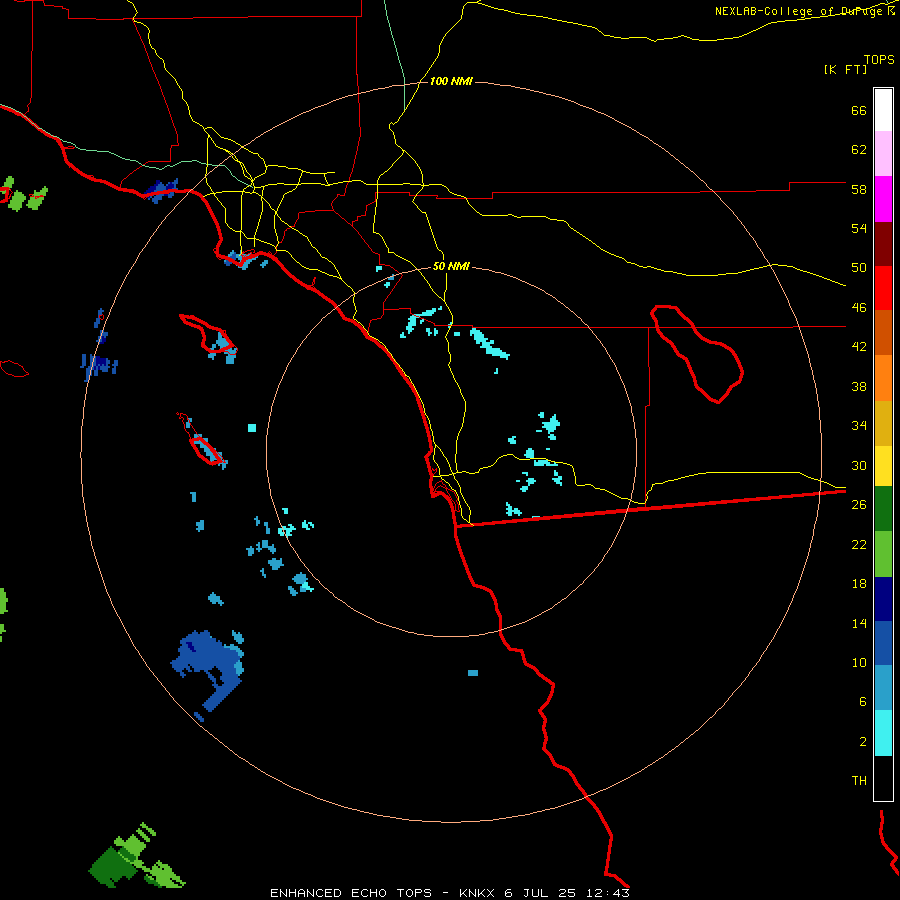Click the navy blue legend swatch
The height and width of the screenshot is (900, 900).
coord(883,599)
